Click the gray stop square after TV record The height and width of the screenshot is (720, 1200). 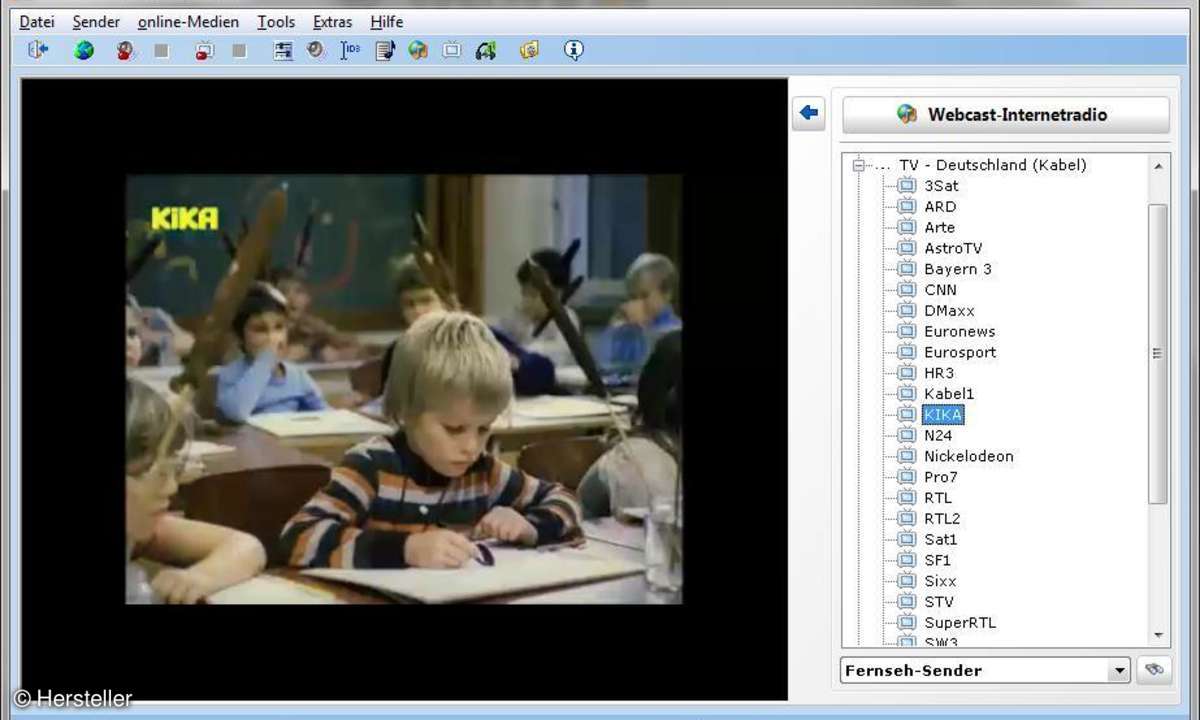240,50
